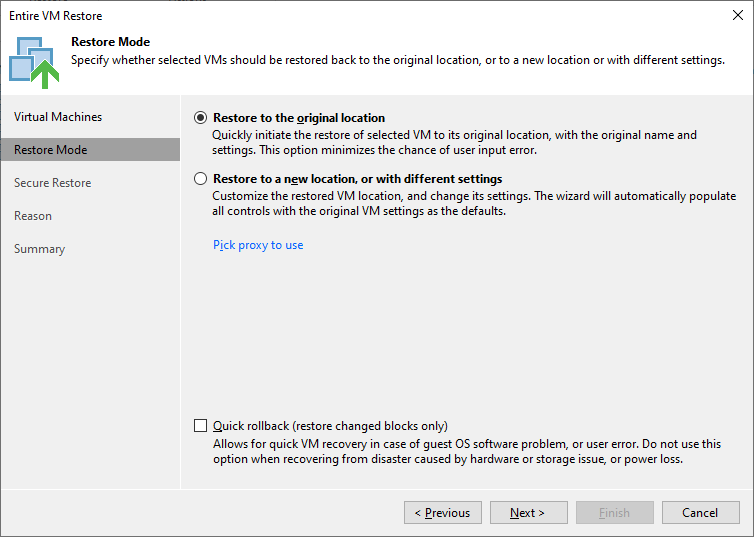Click the Restore to original location label
Viewport: 754px width, 537px height.
(299, 118)
